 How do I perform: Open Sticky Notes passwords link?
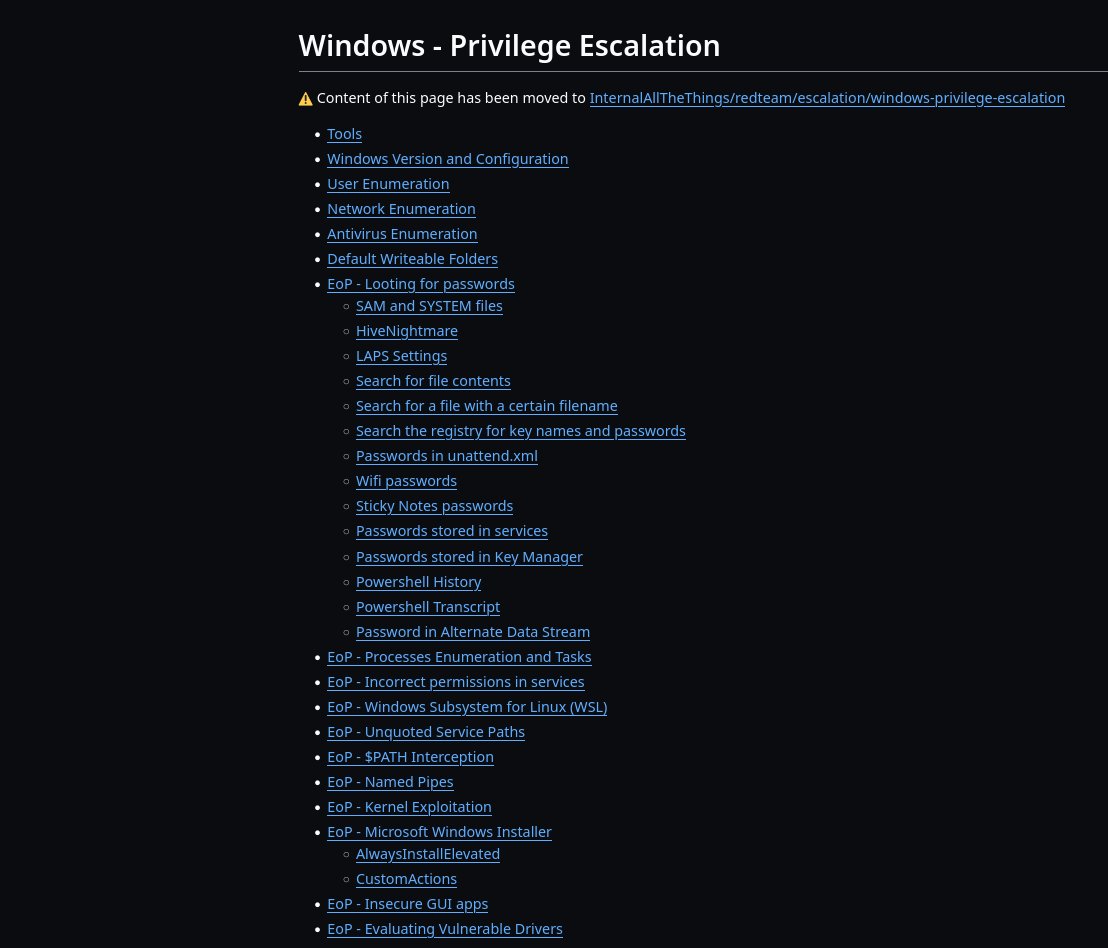435,506
